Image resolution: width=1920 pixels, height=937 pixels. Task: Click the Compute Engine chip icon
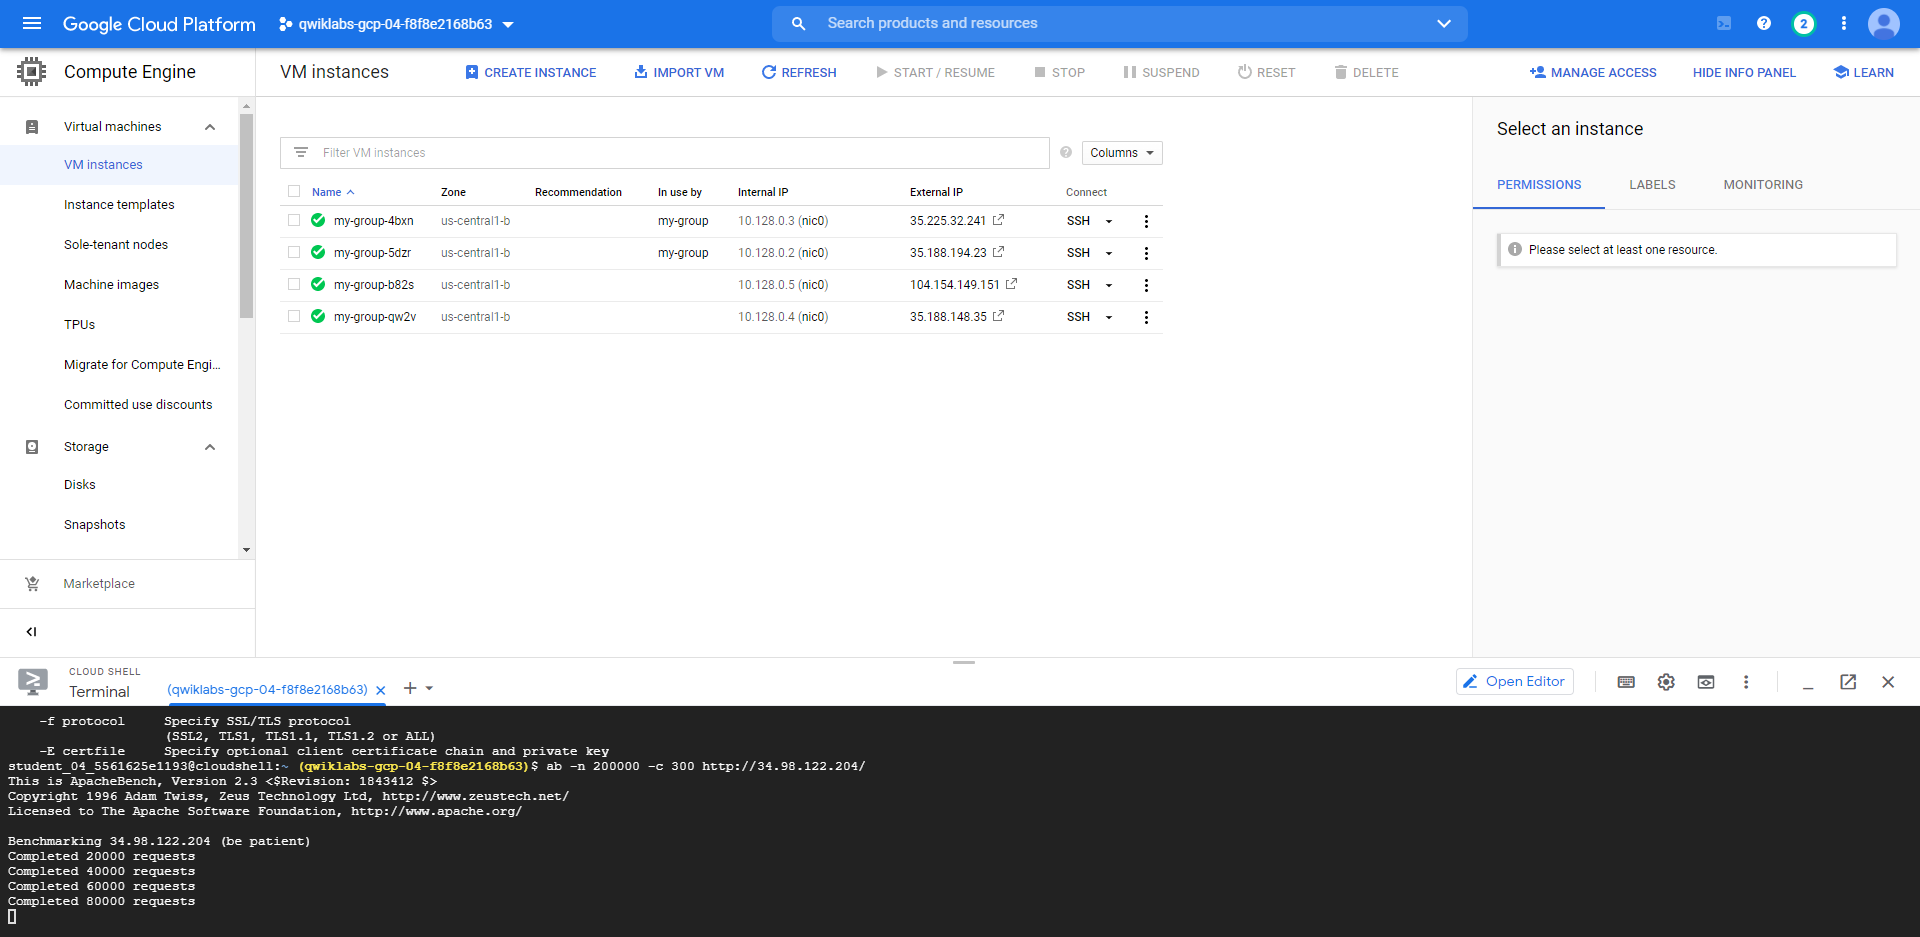[32, 72]
